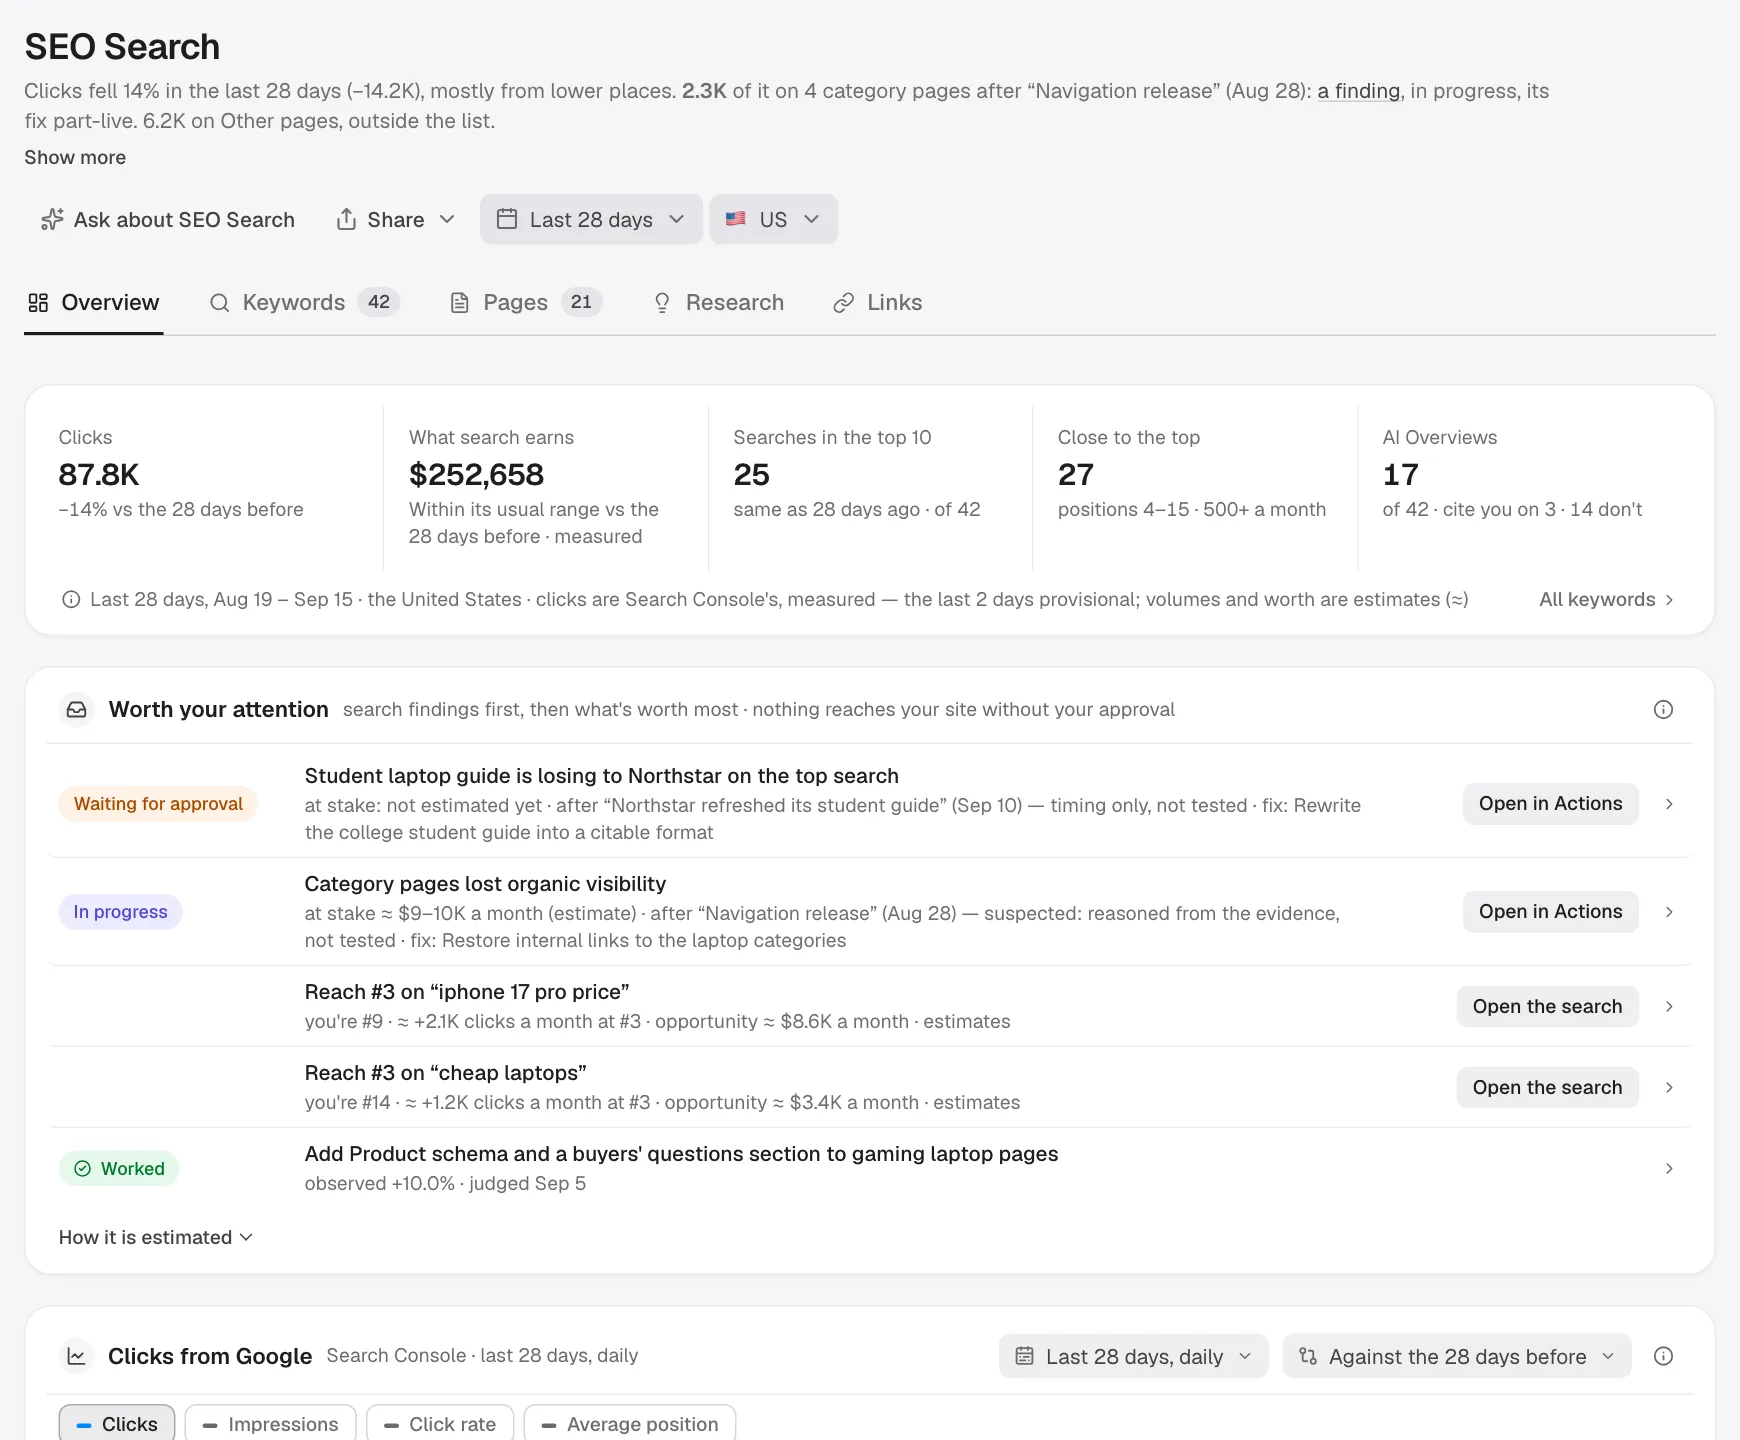Switch to the Keywords tab
1740x1440 pixels.
pyautogui.click(x=304, y=302)
